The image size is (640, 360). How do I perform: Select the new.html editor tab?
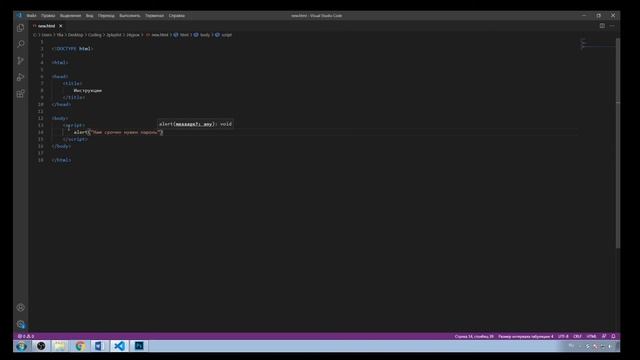pos(46,26)
